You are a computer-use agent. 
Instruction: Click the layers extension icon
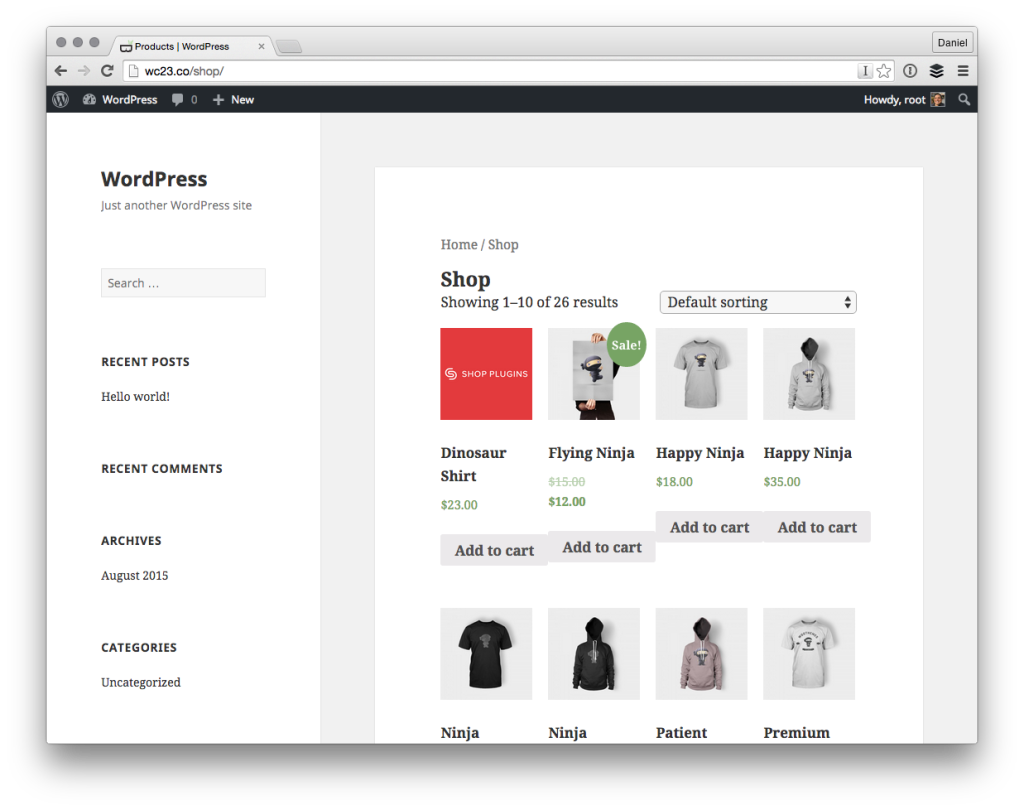(x=936, y=71)
